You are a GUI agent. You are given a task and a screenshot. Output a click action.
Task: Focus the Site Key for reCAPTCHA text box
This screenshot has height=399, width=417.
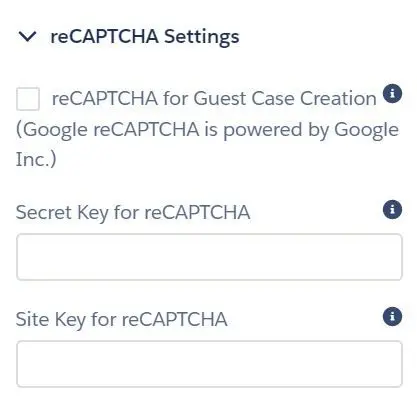[209, 364]
